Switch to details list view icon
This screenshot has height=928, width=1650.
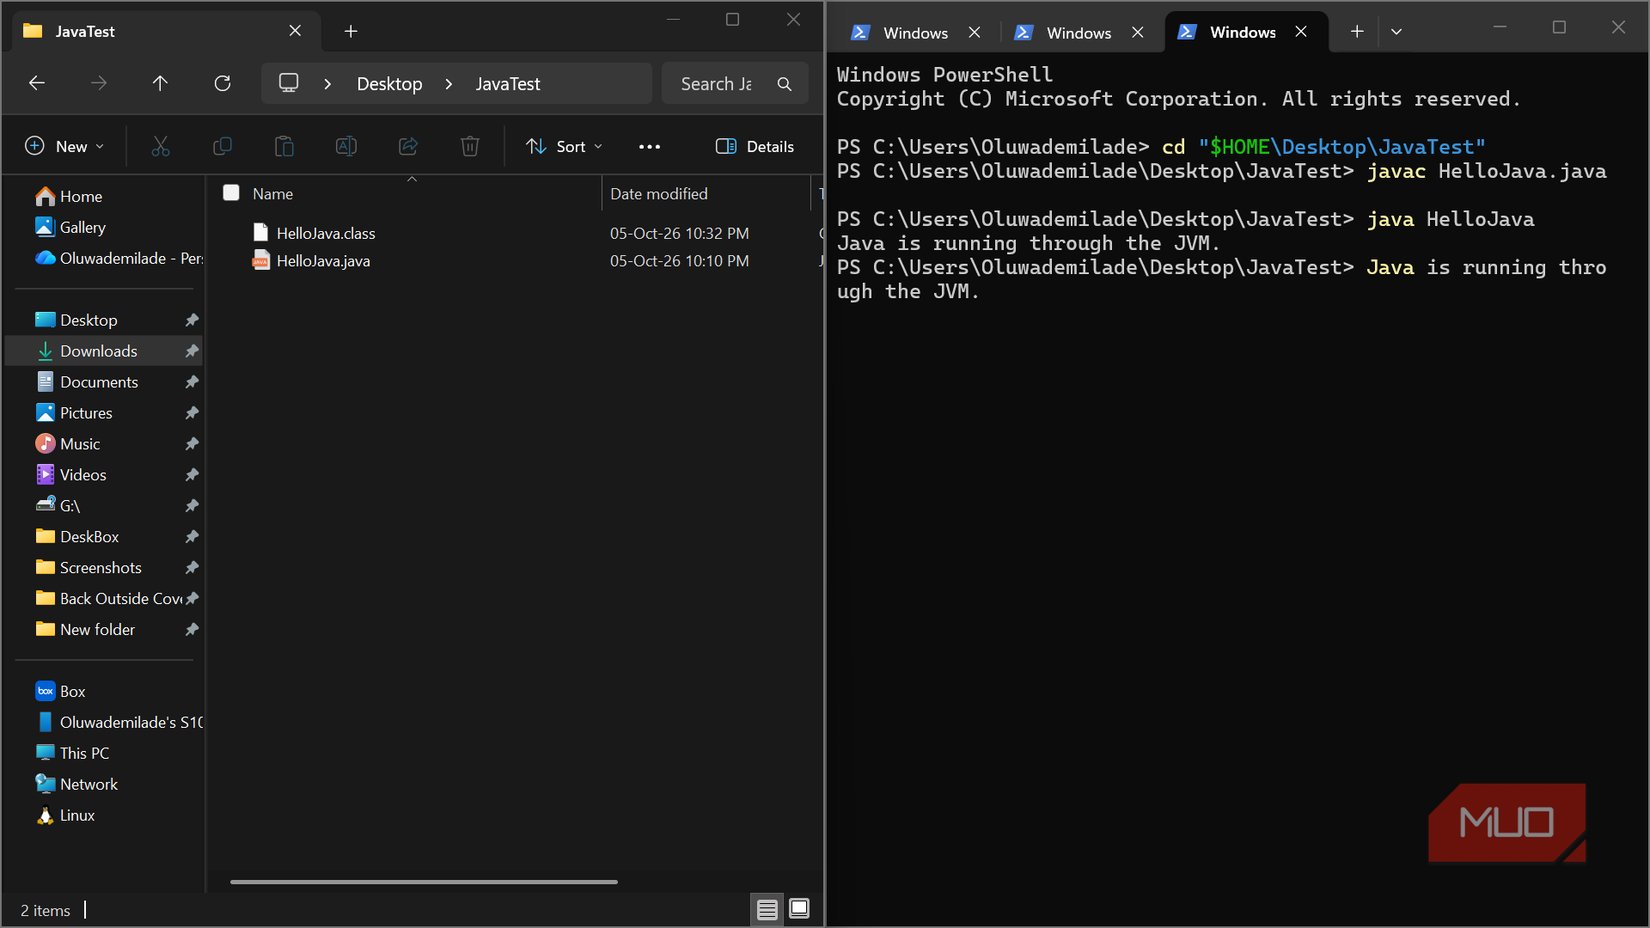point(767,909)
